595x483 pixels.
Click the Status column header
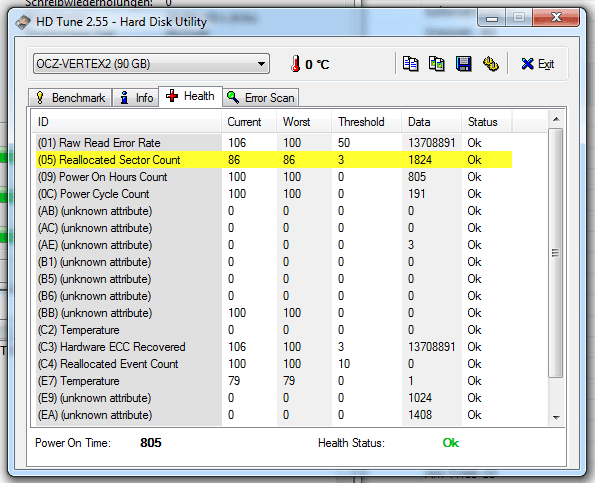pyautogui.click(x=486, y=122)
